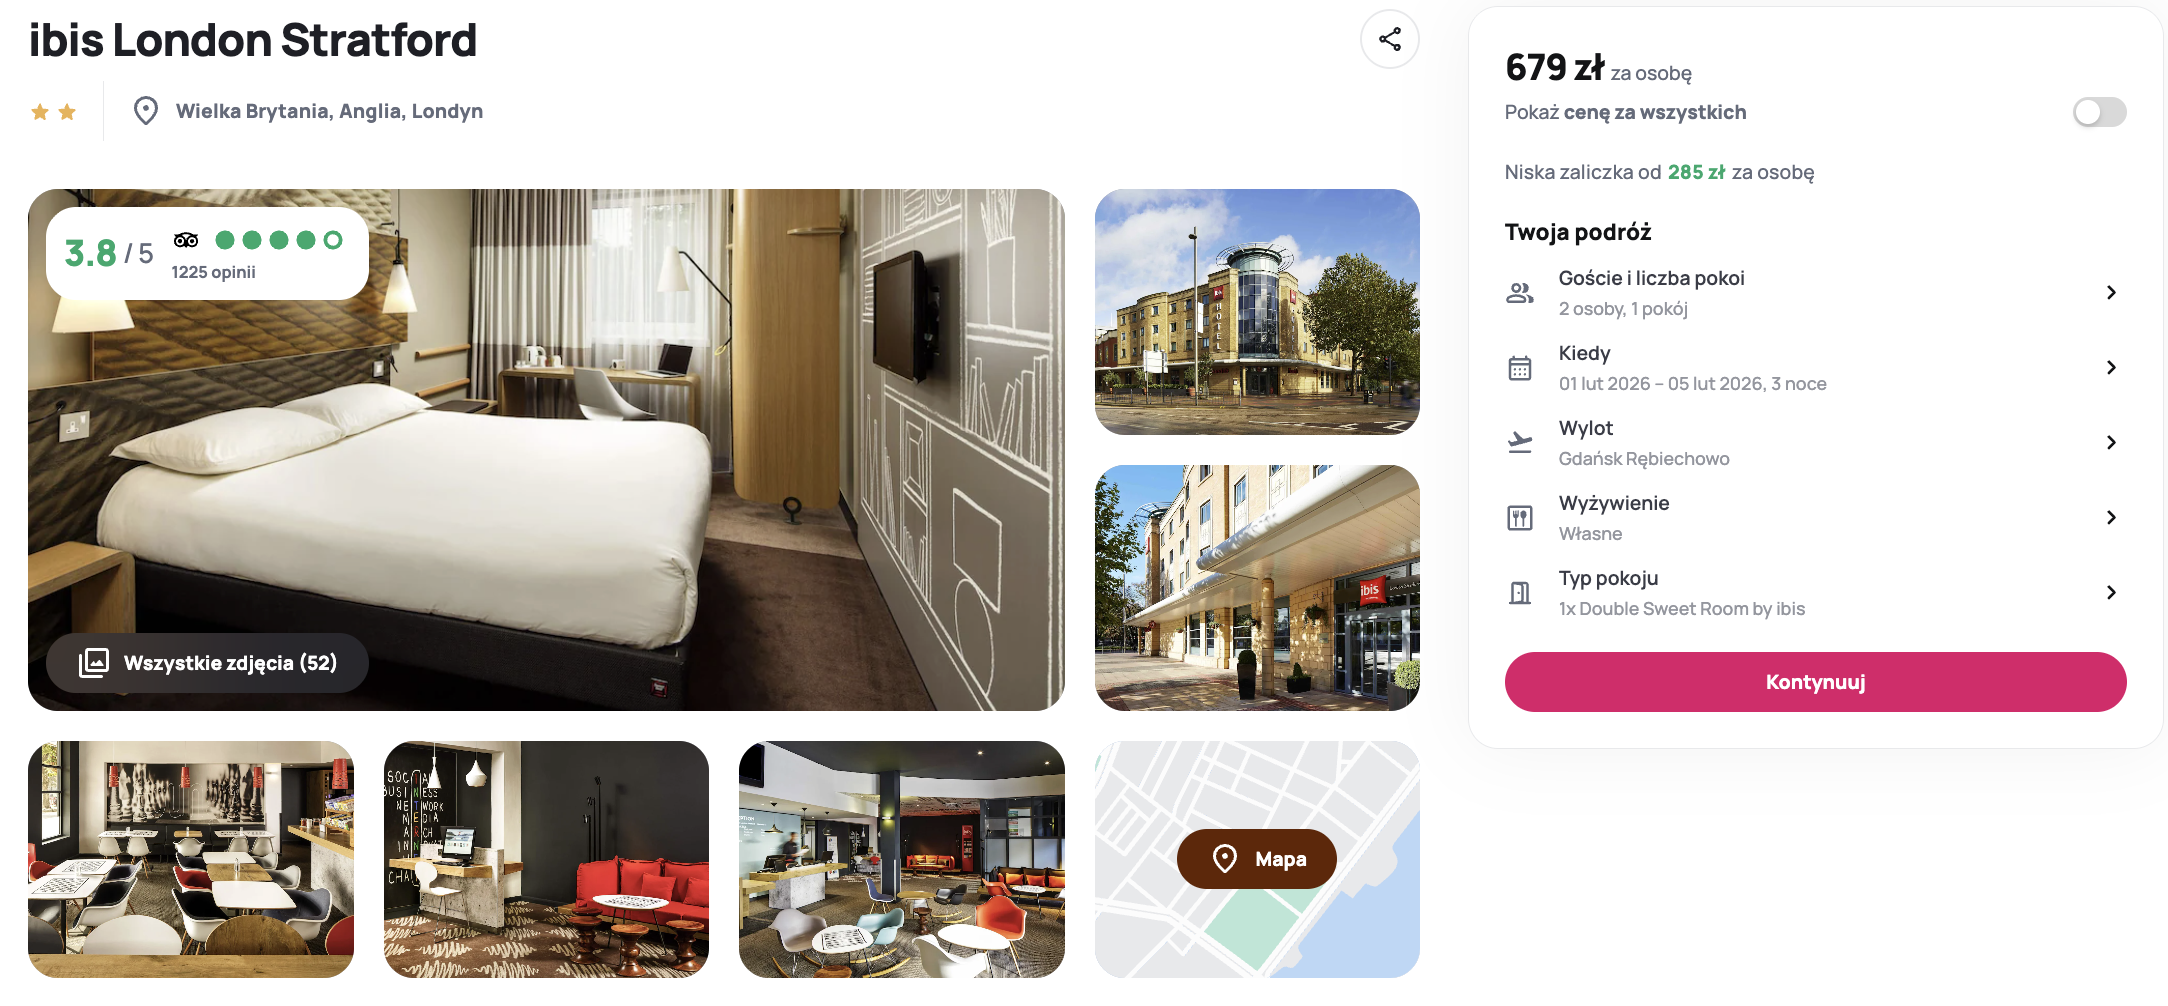Click the calendar icon next to Kiedy

1520,368
